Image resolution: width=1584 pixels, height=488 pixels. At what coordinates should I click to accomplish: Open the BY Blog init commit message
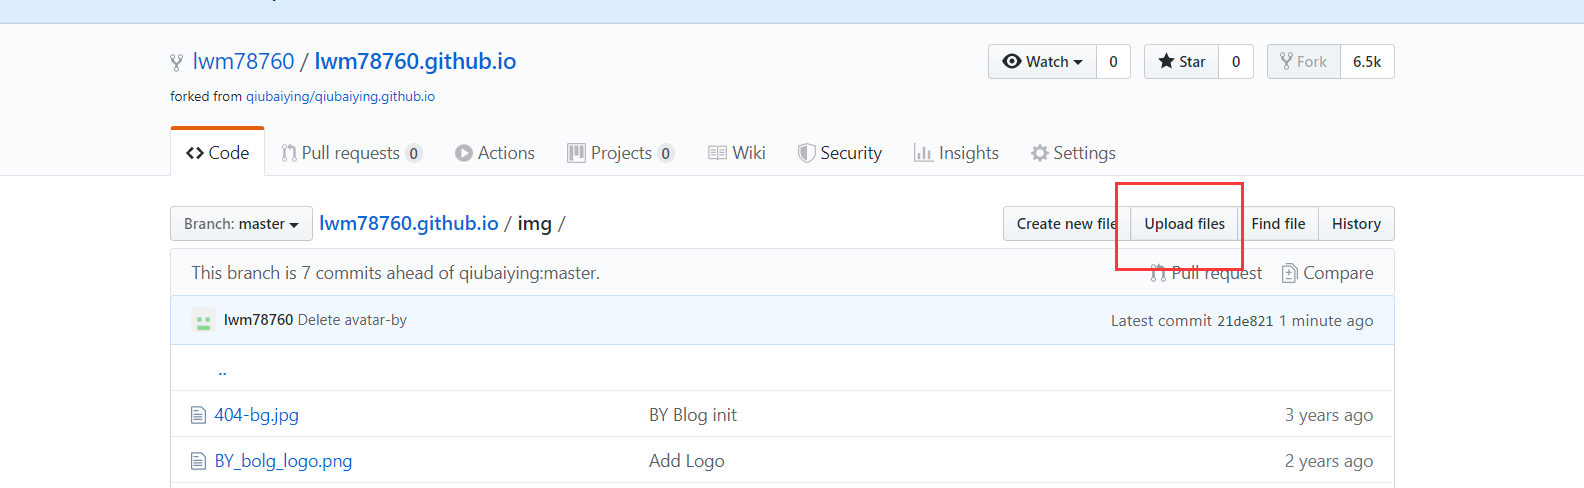click(x=693, y=415)
